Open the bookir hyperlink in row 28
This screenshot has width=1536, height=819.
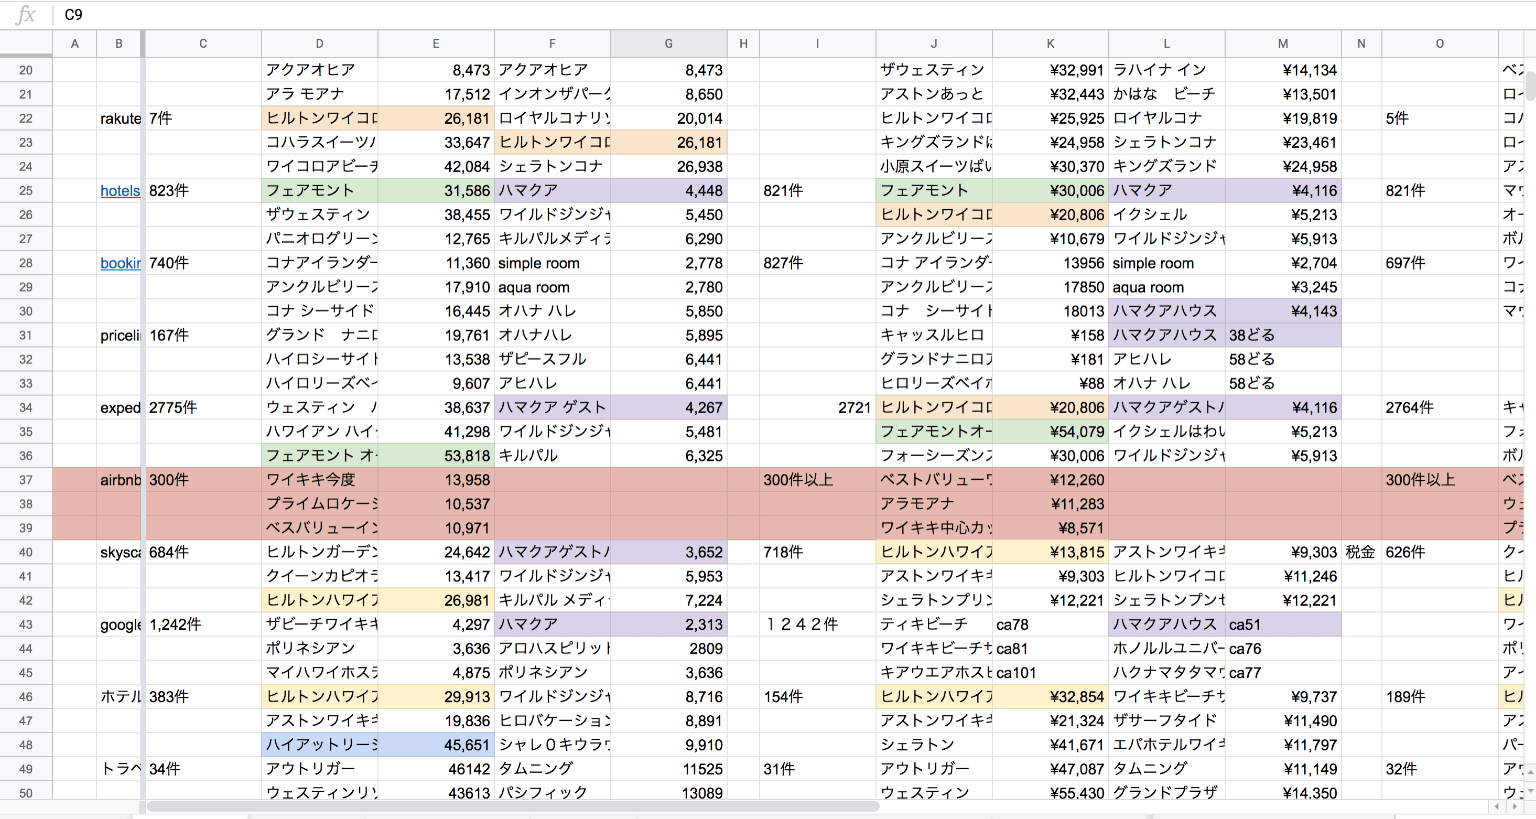tap(120, 263)
